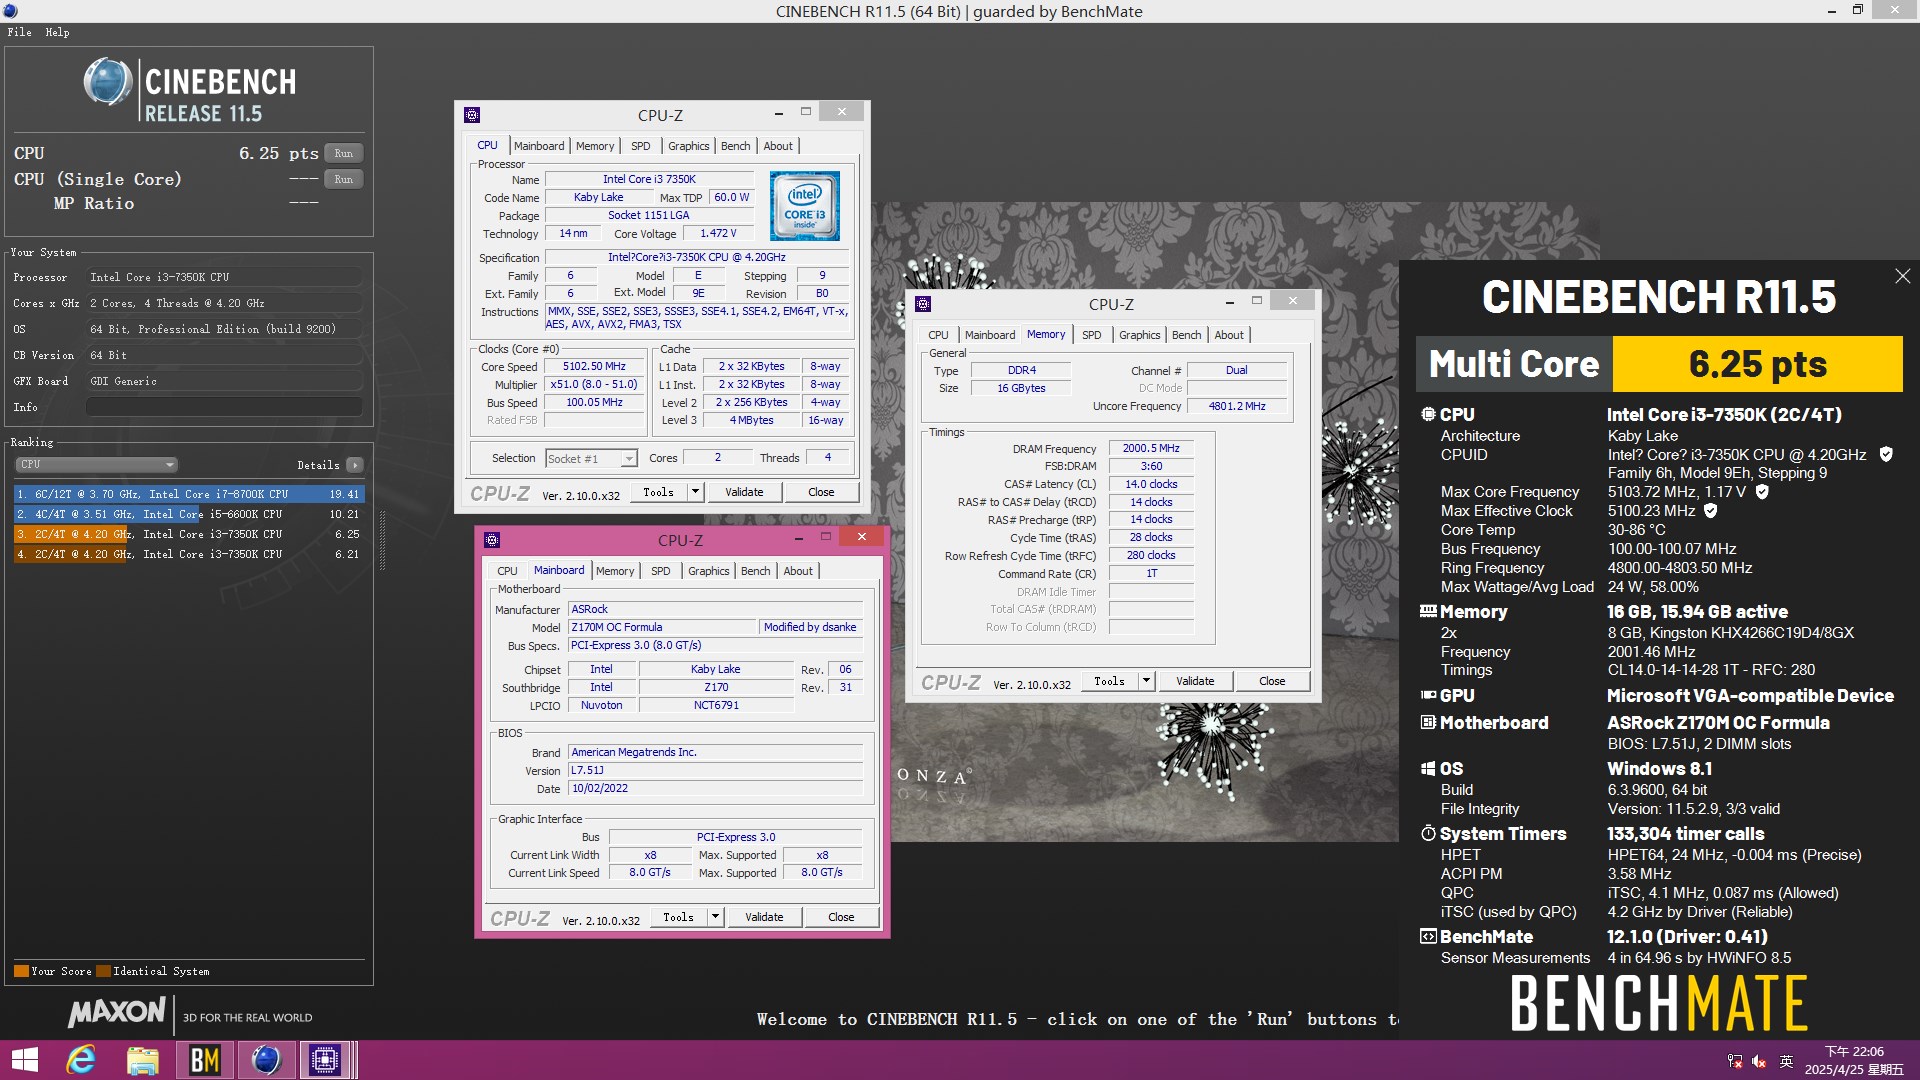Open Memory tab in pink Mainboard window

coord(615,571)
